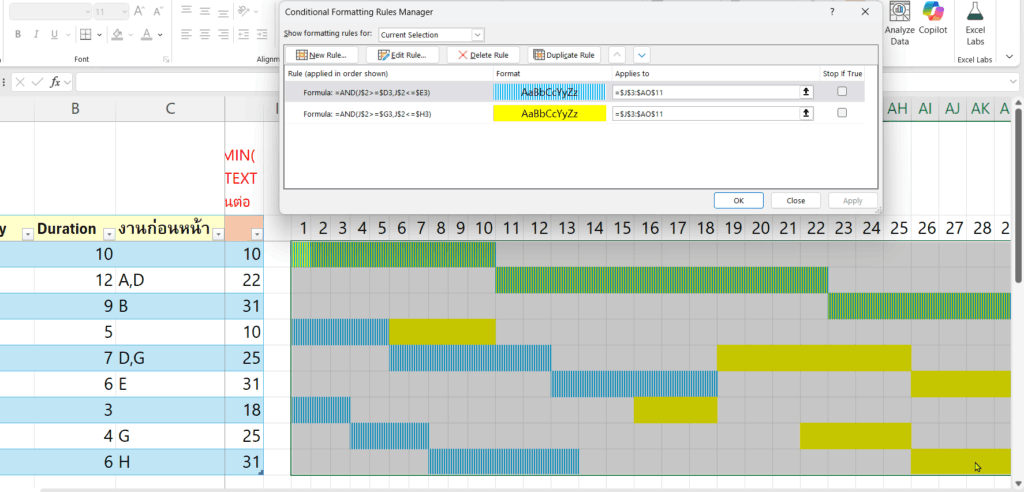Image resolution: width=1024 pixels, height=492 pixels.
Task: Open the Underline style dropdown arrow
Action: 67,35
